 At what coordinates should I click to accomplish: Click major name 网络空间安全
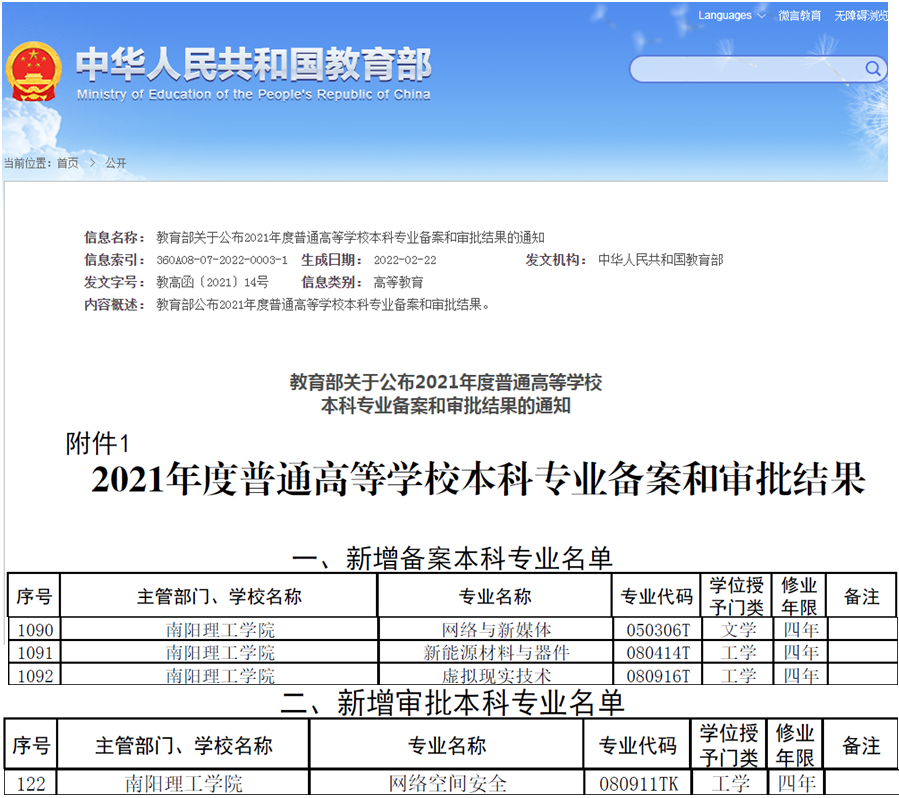(447, 783)
